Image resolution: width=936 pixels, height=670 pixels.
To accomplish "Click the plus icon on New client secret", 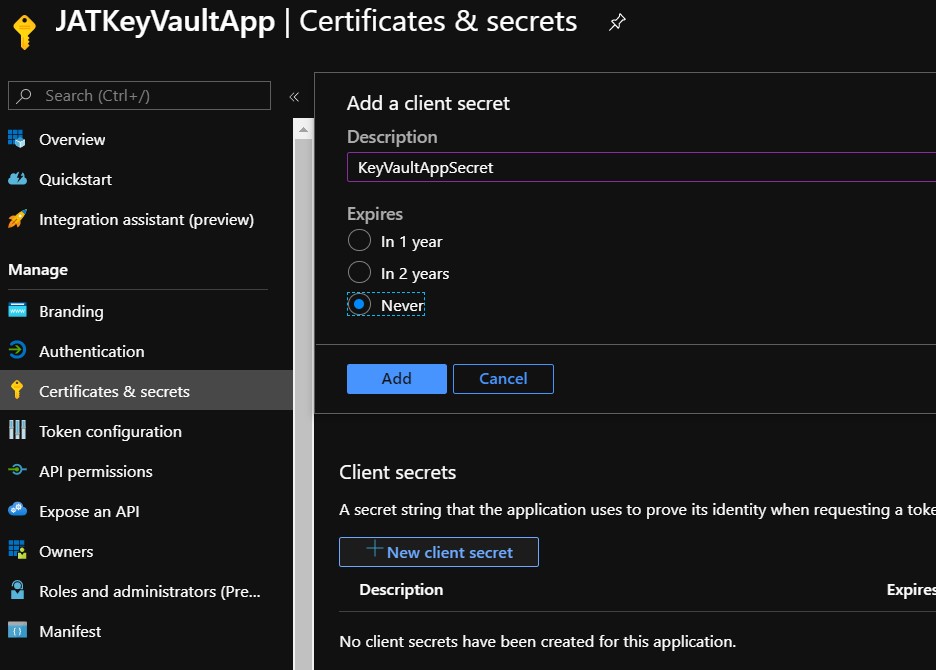I will coord(374,549).
